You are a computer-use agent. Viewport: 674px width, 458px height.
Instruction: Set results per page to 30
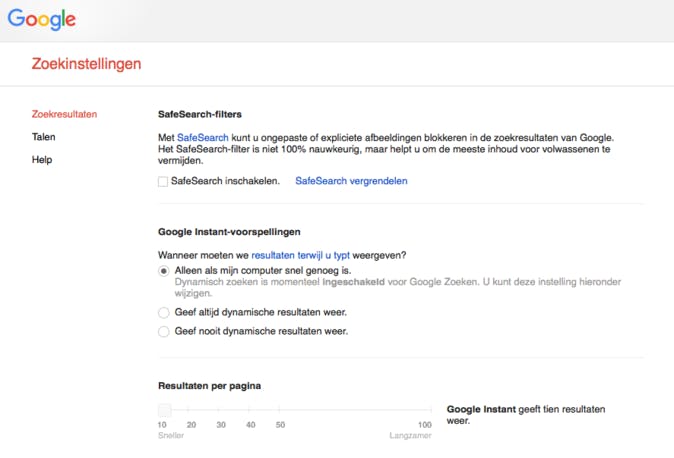click(221, 410)
